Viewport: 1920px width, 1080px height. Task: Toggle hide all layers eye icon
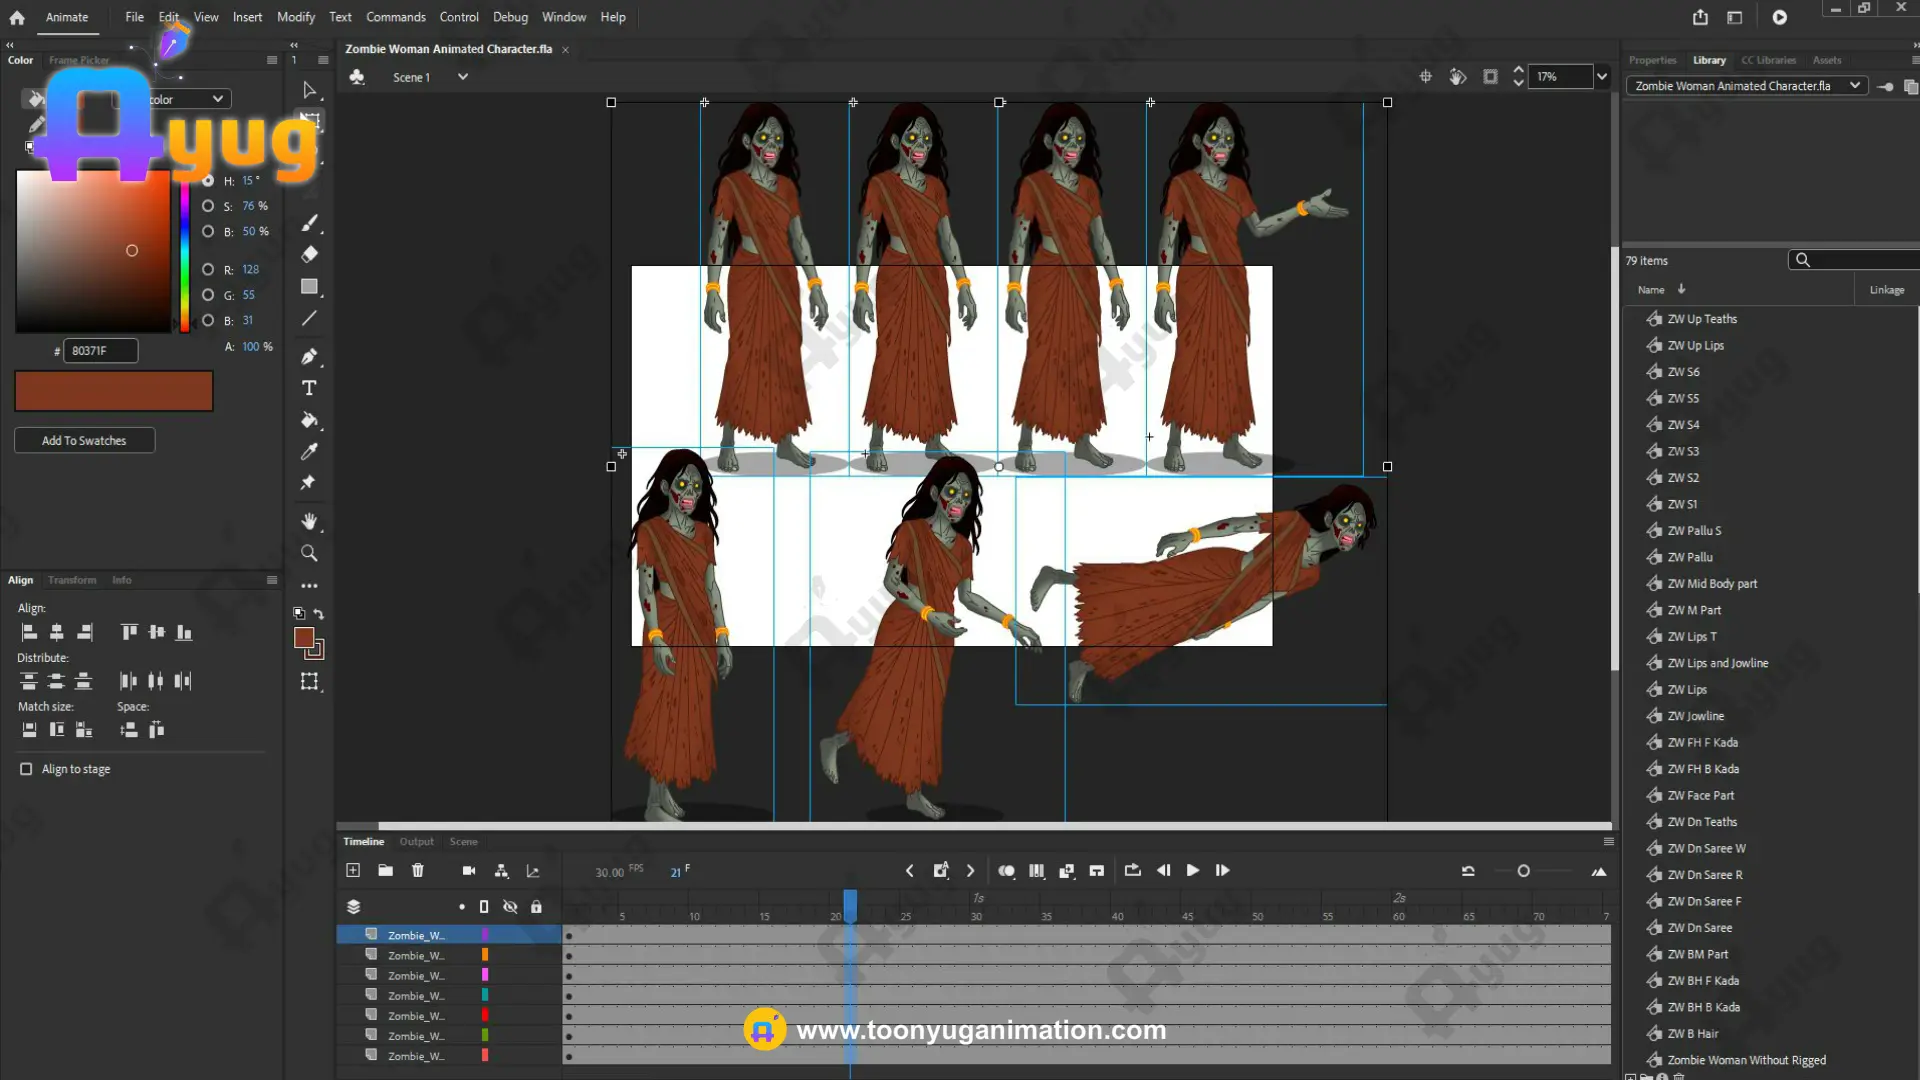coord(510,907)
